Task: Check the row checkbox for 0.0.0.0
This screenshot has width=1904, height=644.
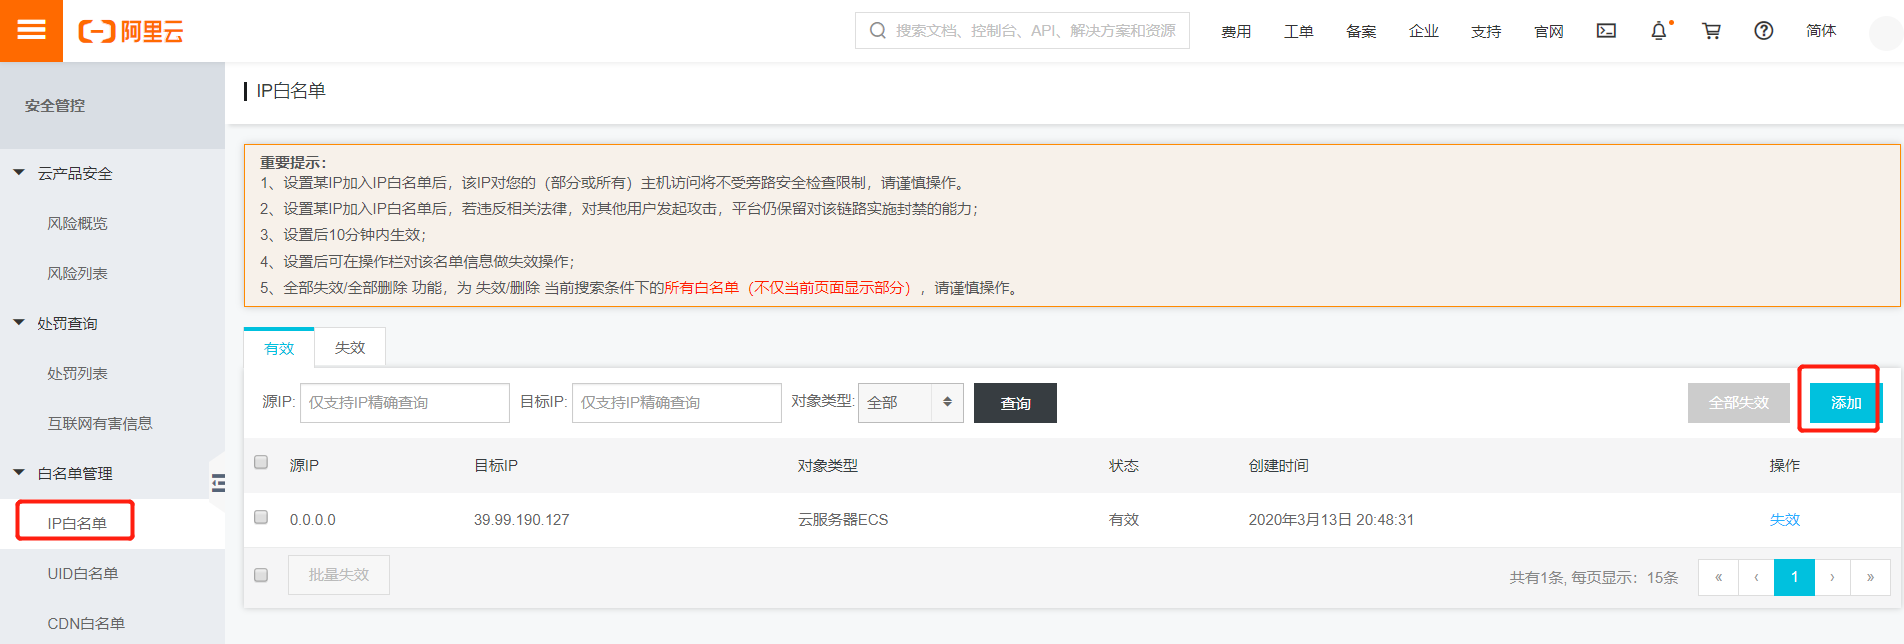Action: 261,517
